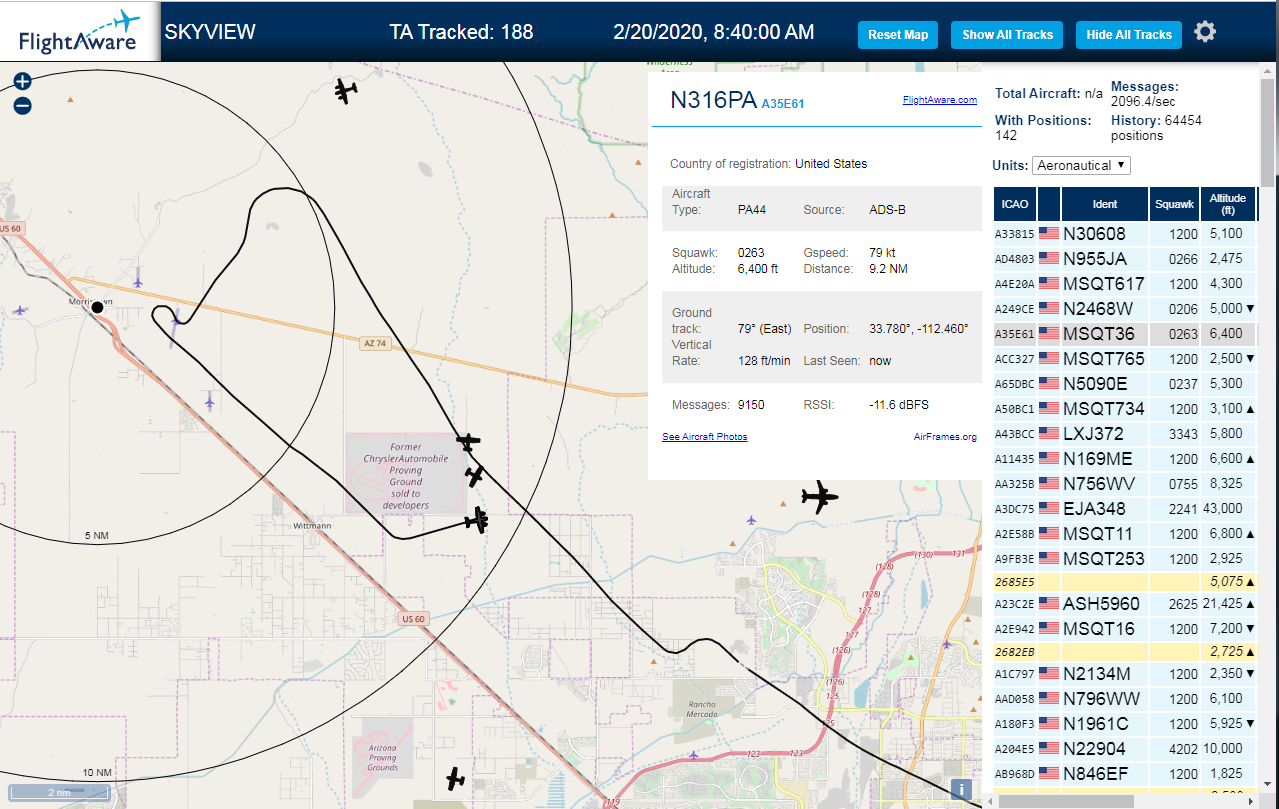
Task: Select the N2134M aircraft row
Action: point(1125,674)
